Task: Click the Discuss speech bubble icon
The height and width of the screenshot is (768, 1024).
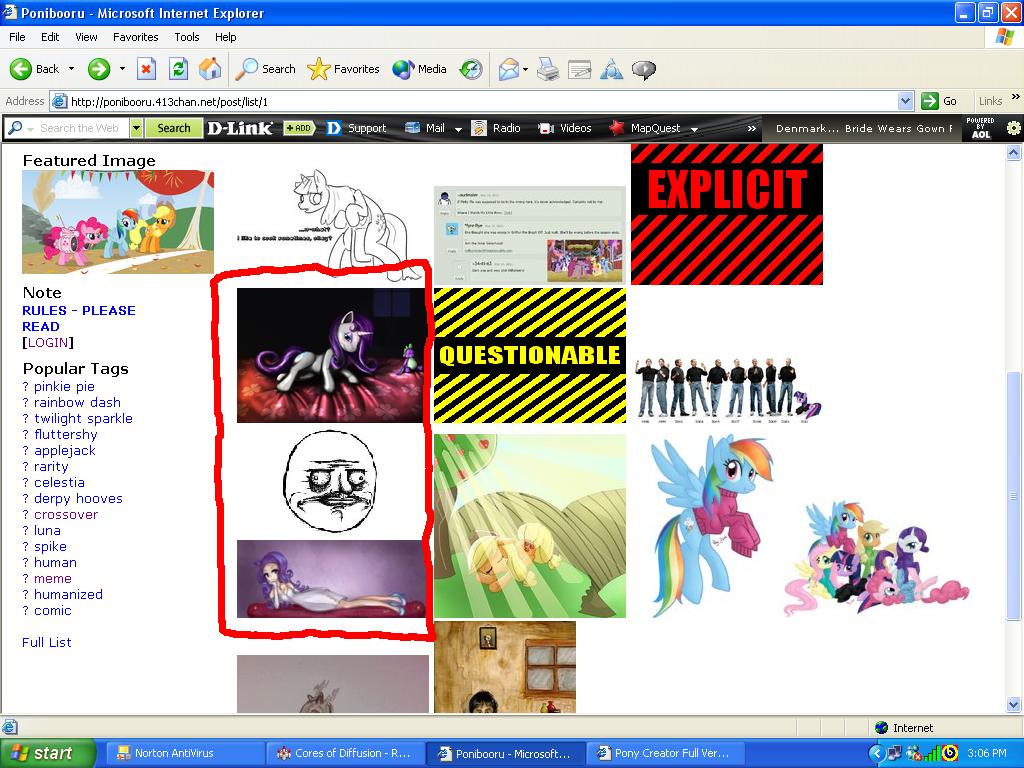Action: pyautogui.click(x=644, y=69)
